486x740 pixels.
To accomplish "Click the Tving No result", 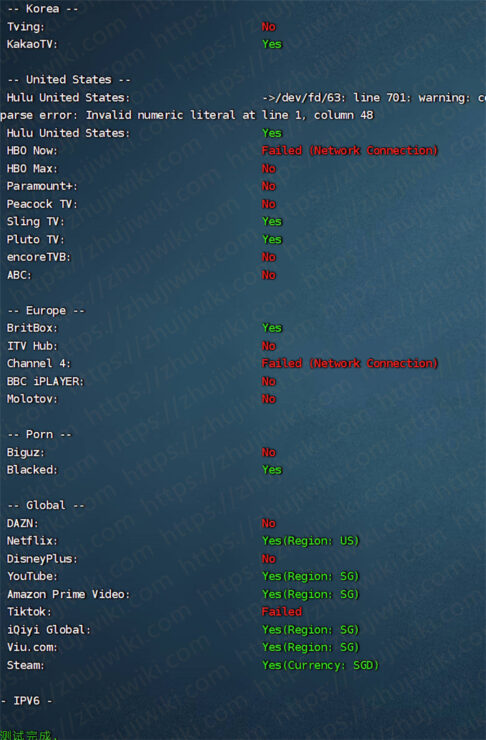I will pos(268,27).
